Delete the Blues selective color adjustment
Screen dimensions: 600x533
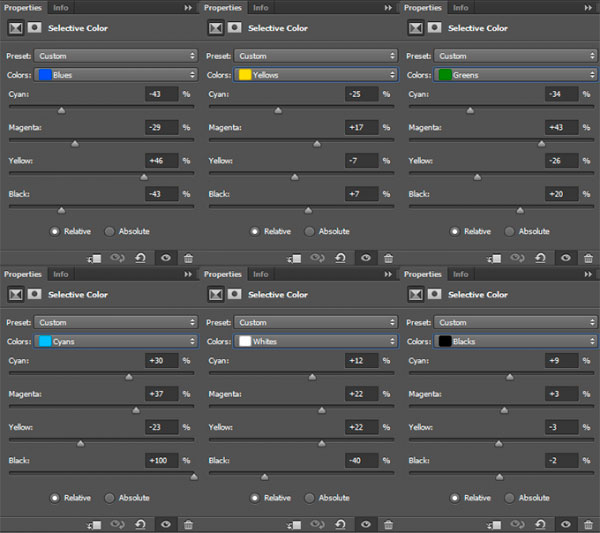pyautogui.click(x=188, y=258)
